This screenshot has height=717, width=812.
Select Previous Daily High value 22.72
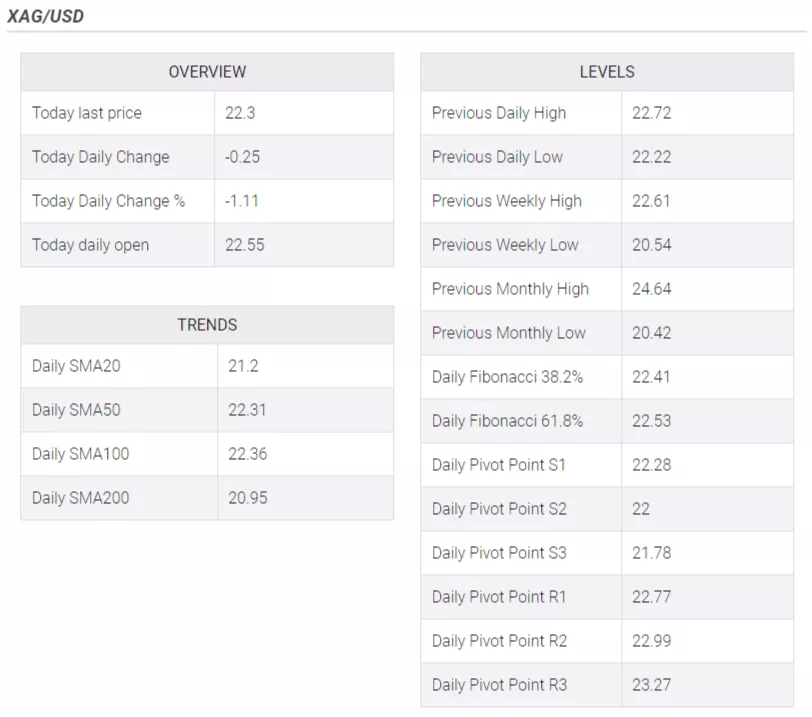coord(651,113)
